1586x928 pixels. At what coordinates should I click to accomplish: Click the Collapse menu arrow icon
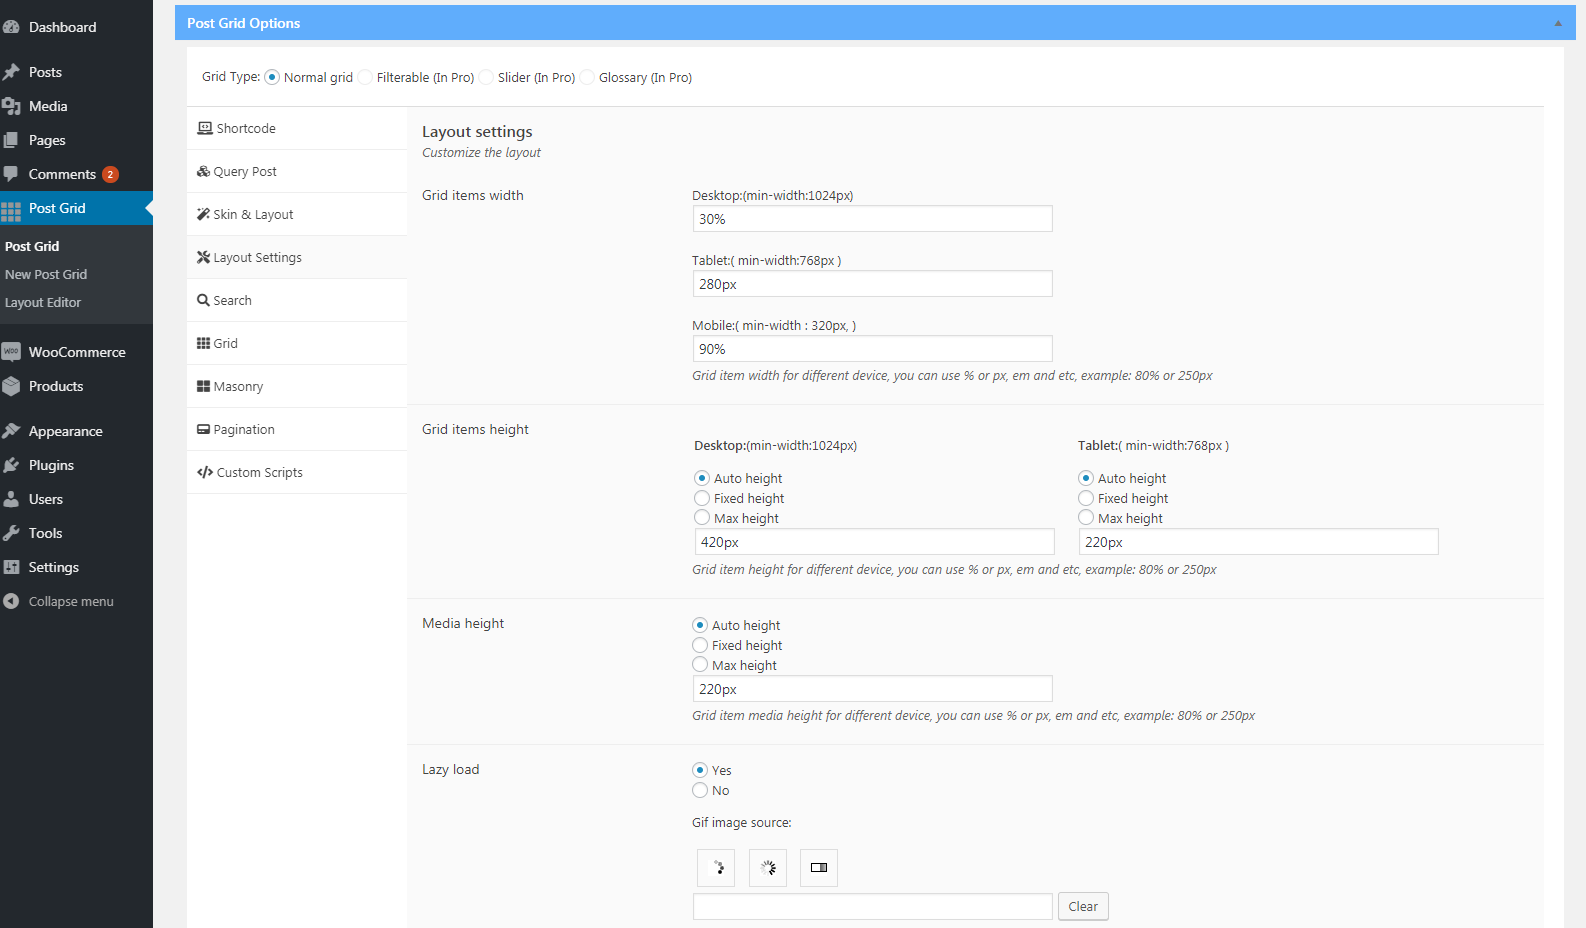11,601
